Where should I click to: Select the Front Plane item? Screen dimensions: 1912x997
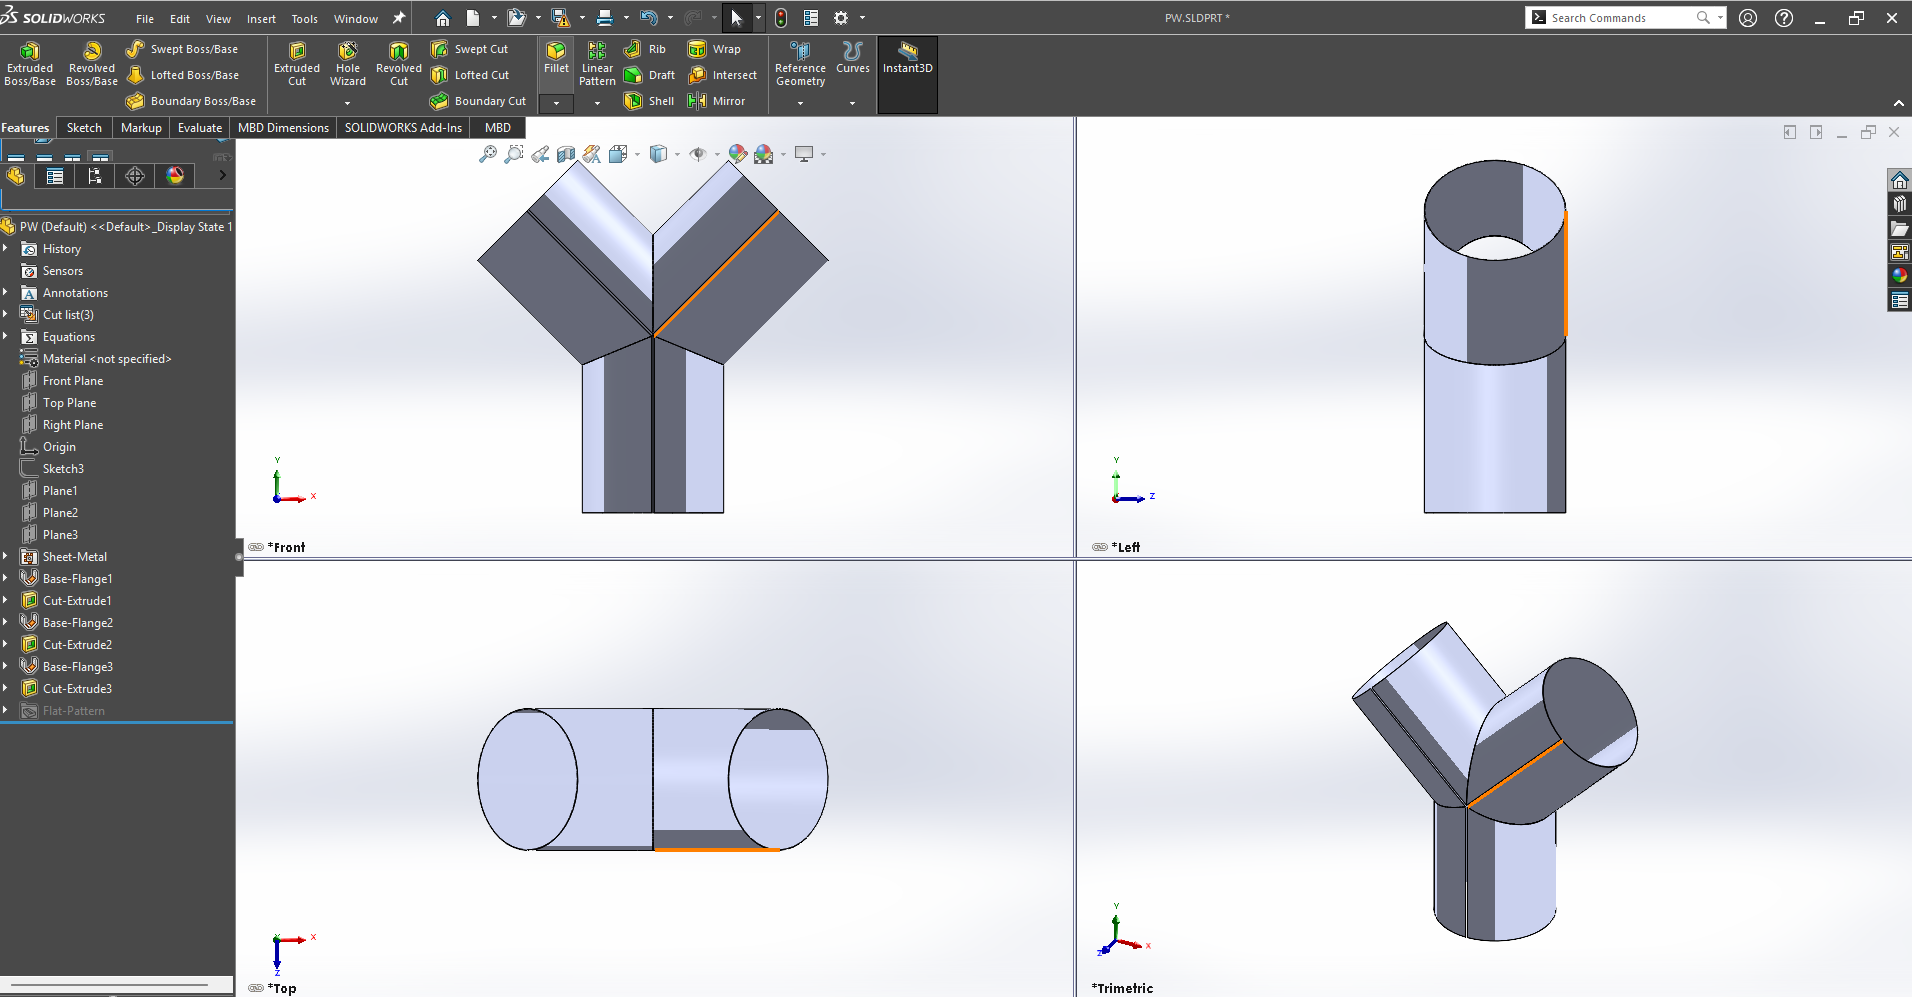click(73, 381)
